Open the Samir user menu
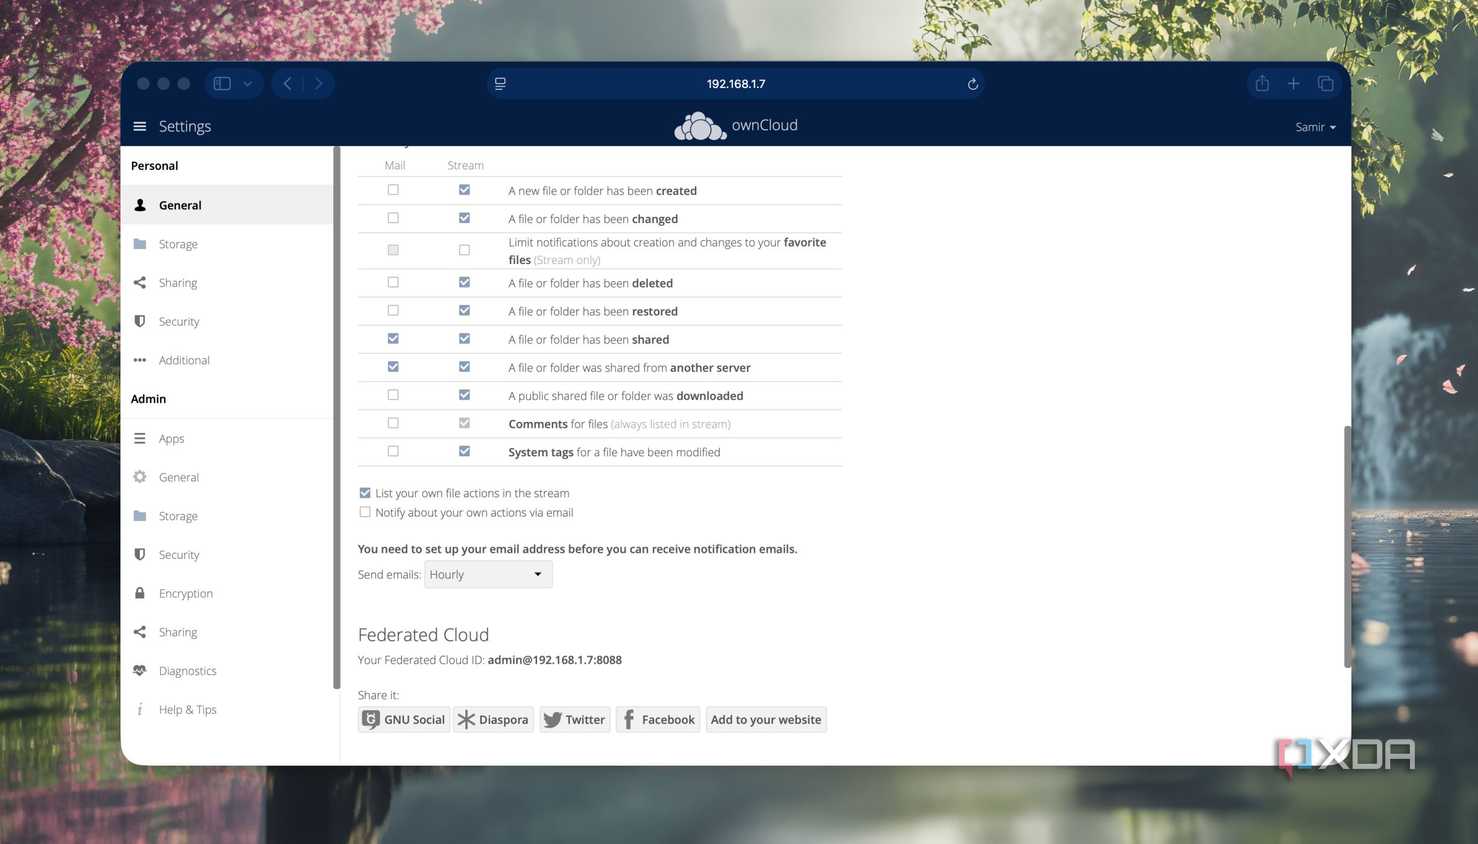Screen dimensions: 1478x844 coord(1315,127)
